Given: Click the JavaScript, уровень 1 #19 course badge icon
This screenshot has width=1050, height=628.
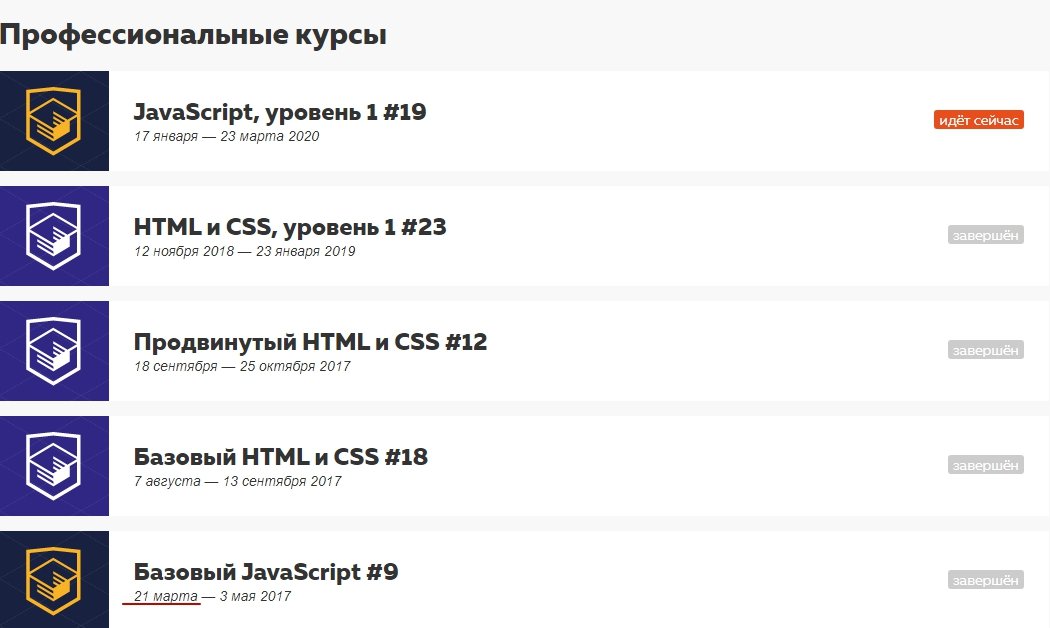Looking at the screenshot, I should pyautogui.click(x=54, y=121).
